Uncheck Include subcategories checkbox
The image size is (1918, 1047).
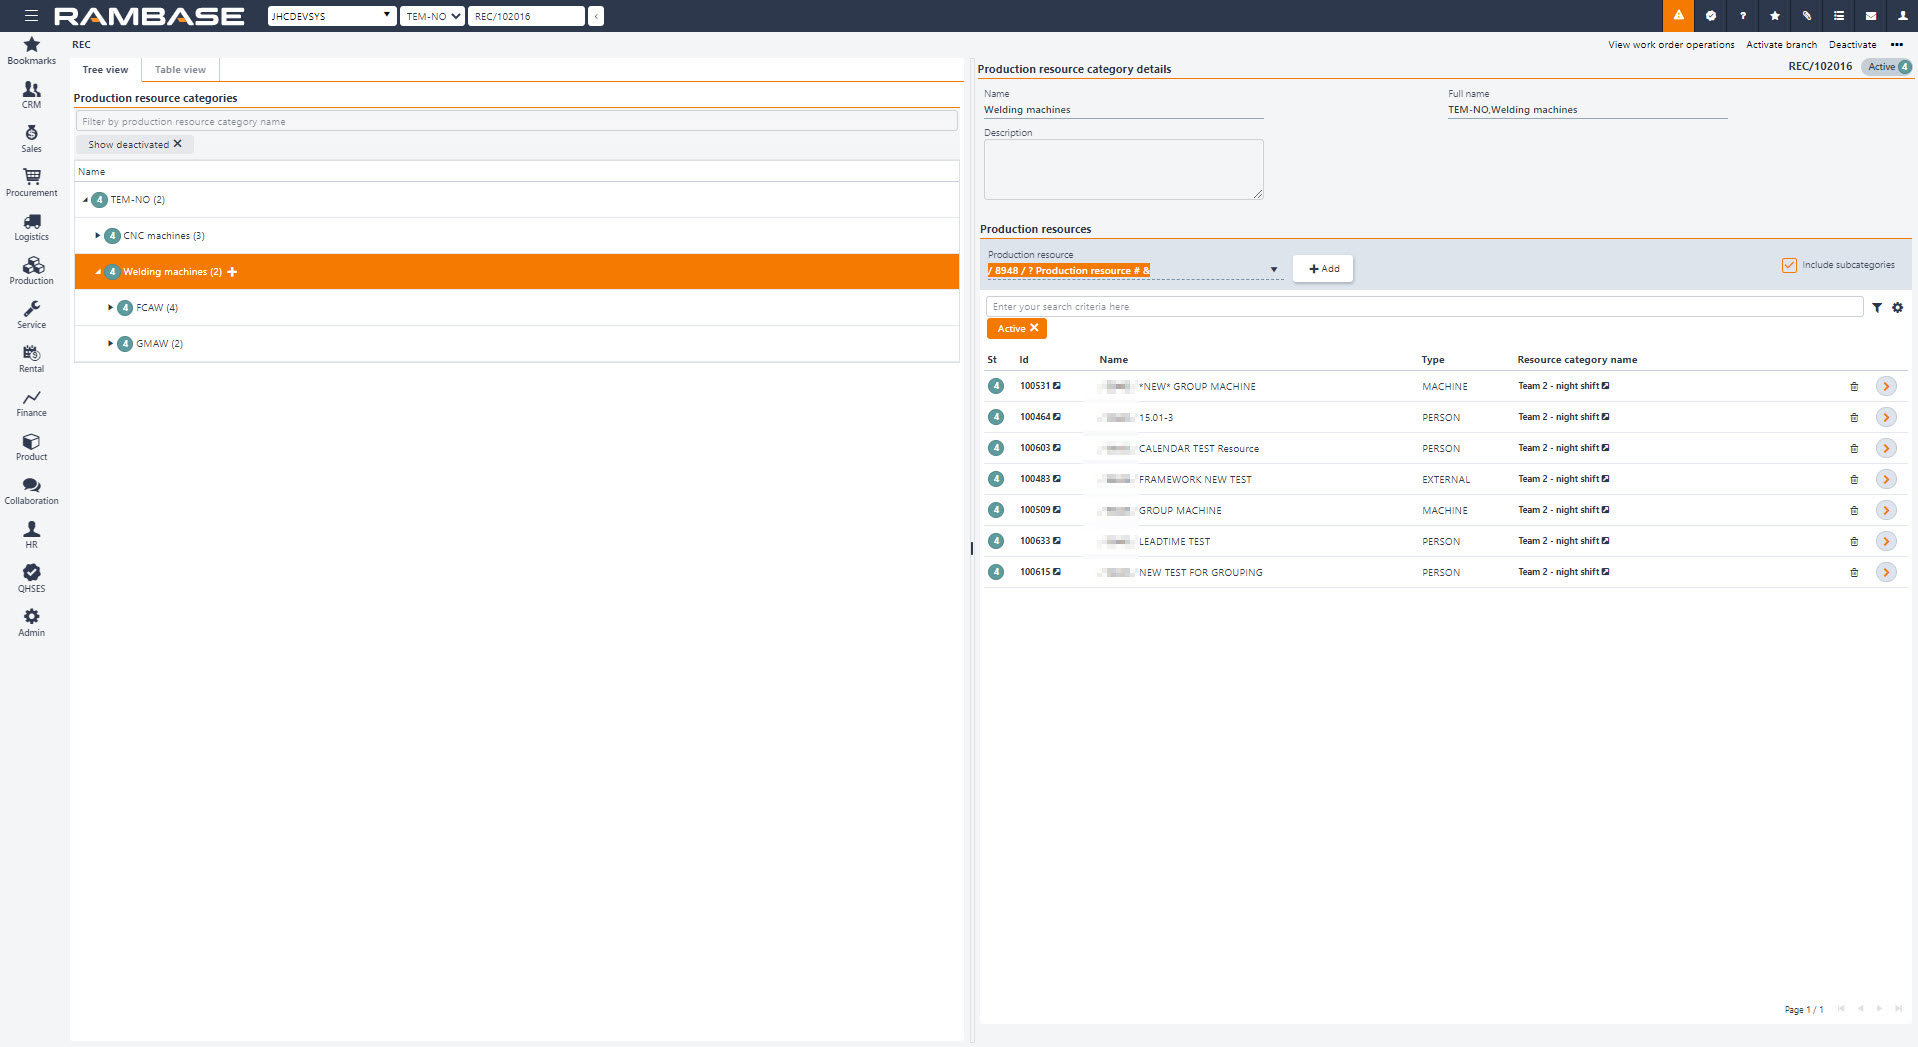point(1789,266)
